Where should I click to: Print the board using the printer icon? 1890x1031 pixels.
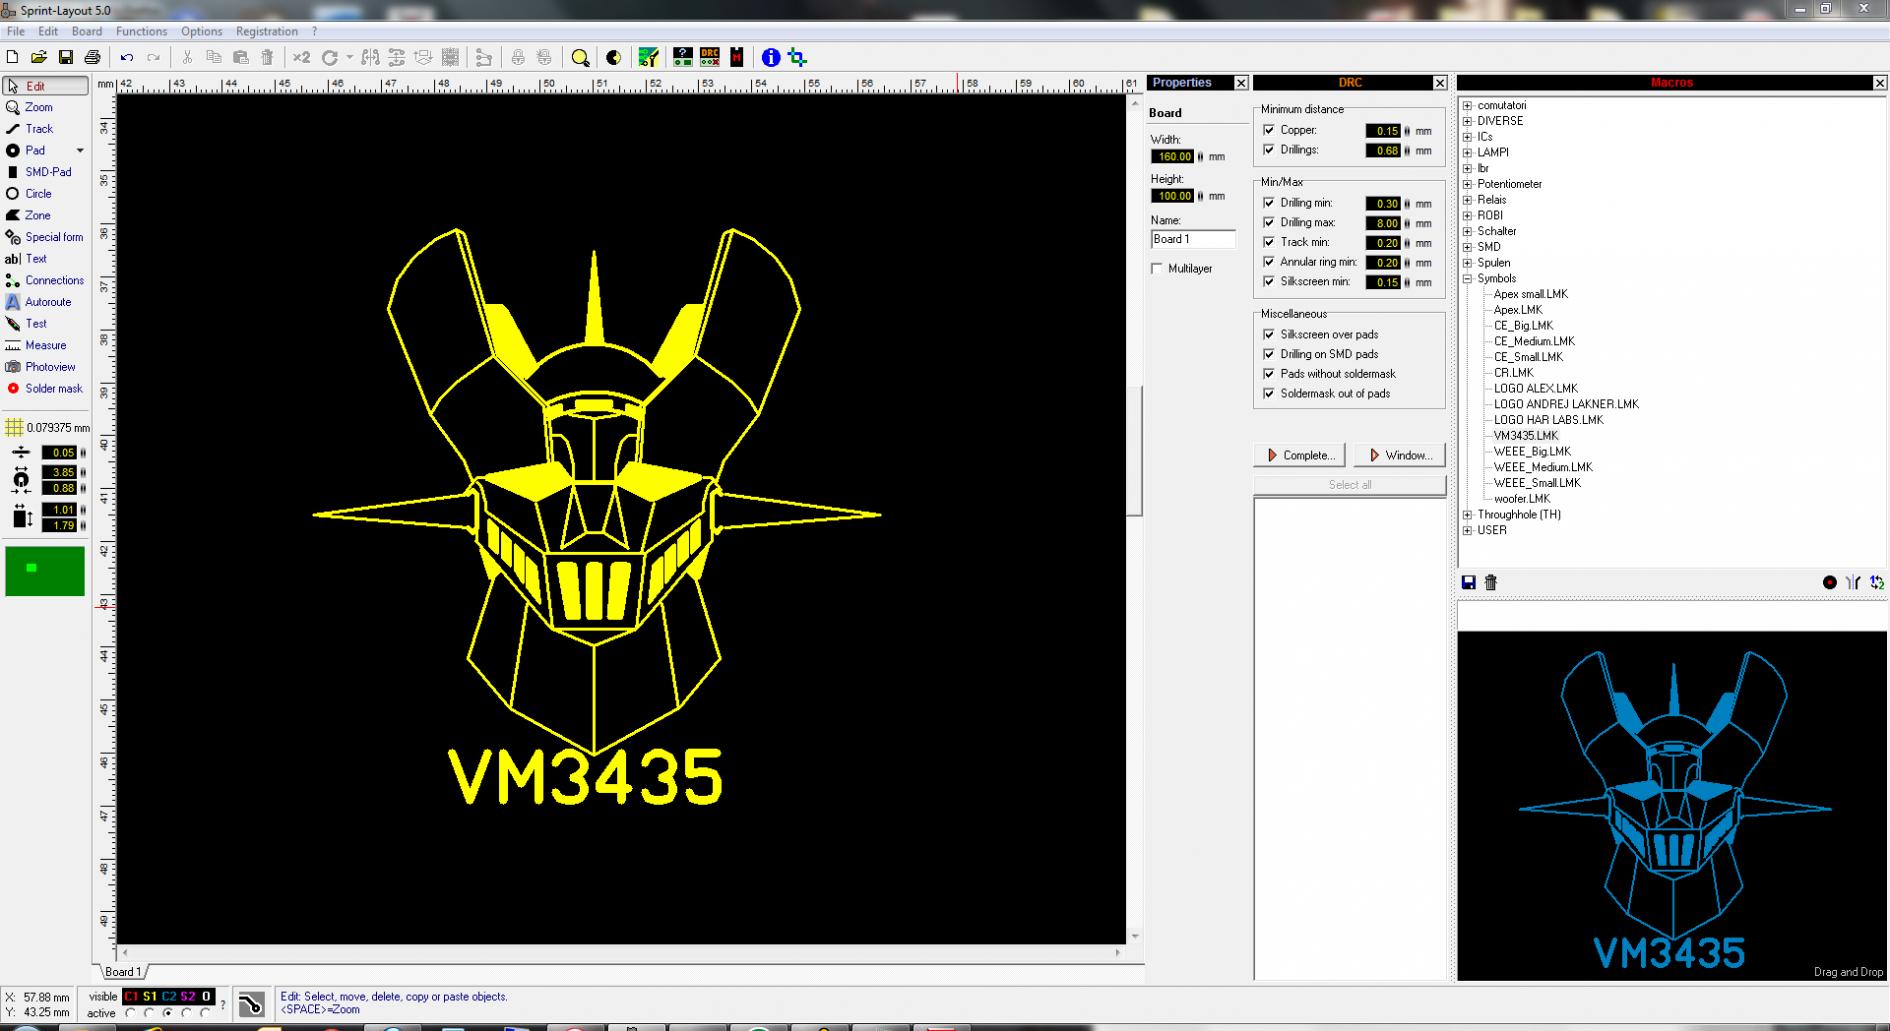92,57
